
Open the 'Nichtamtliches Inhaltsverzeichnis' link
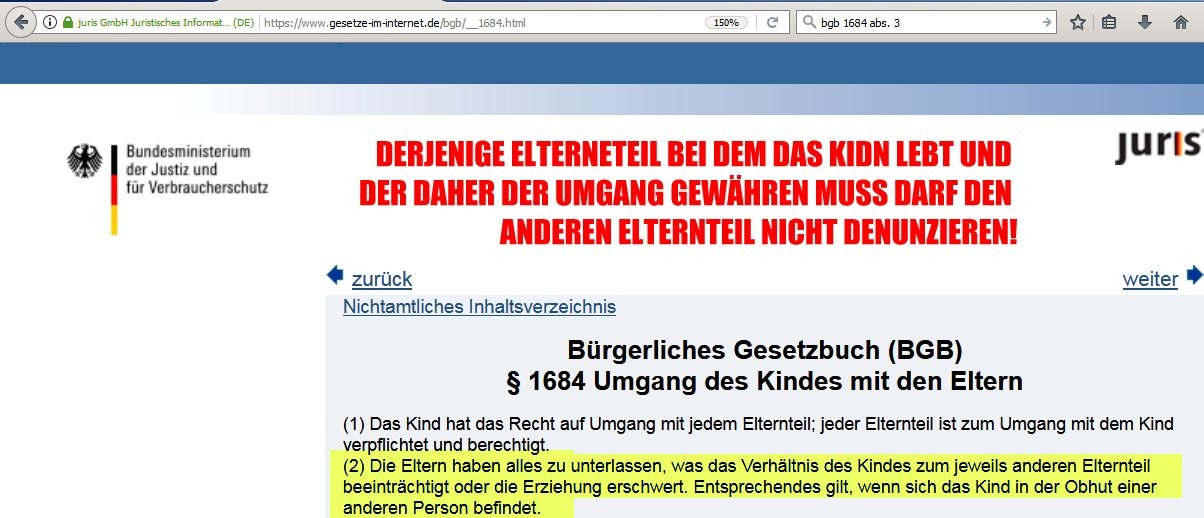point(479,307)
